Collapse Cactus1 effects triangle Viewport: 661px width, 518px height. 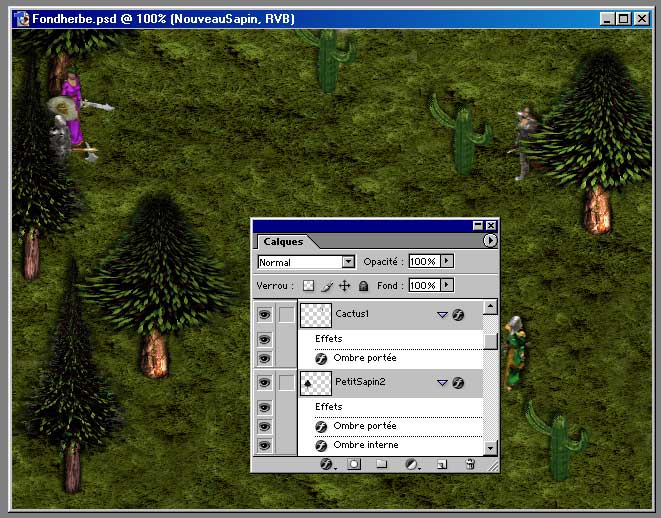pyautogui.click(x=442, y=315)
